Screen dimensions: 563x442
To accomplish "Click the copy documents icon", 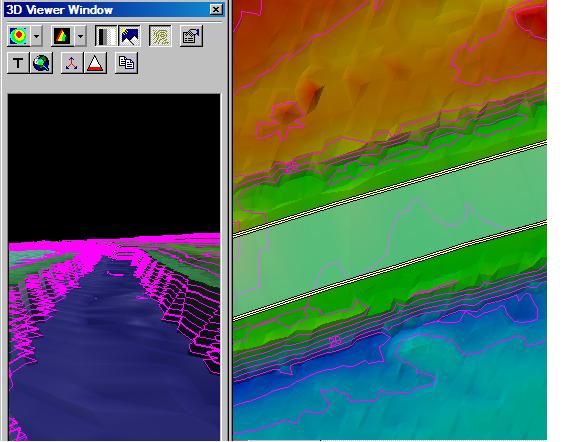I will coord(126,63).
